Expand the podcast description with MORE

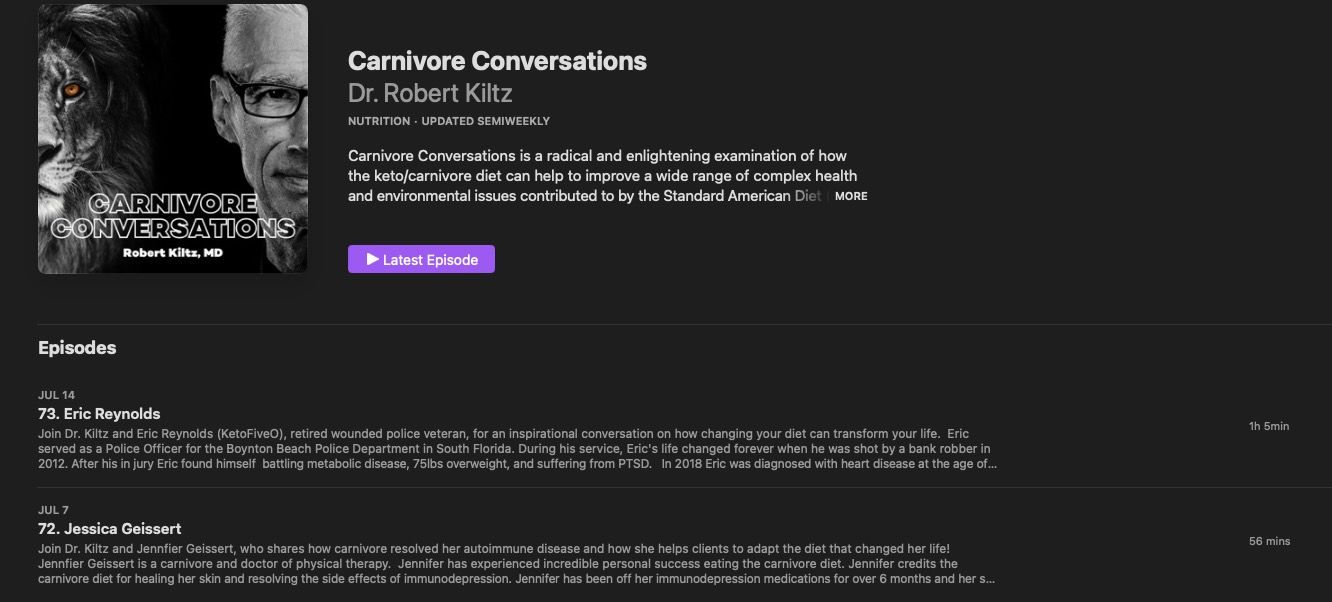pos(853,196)
